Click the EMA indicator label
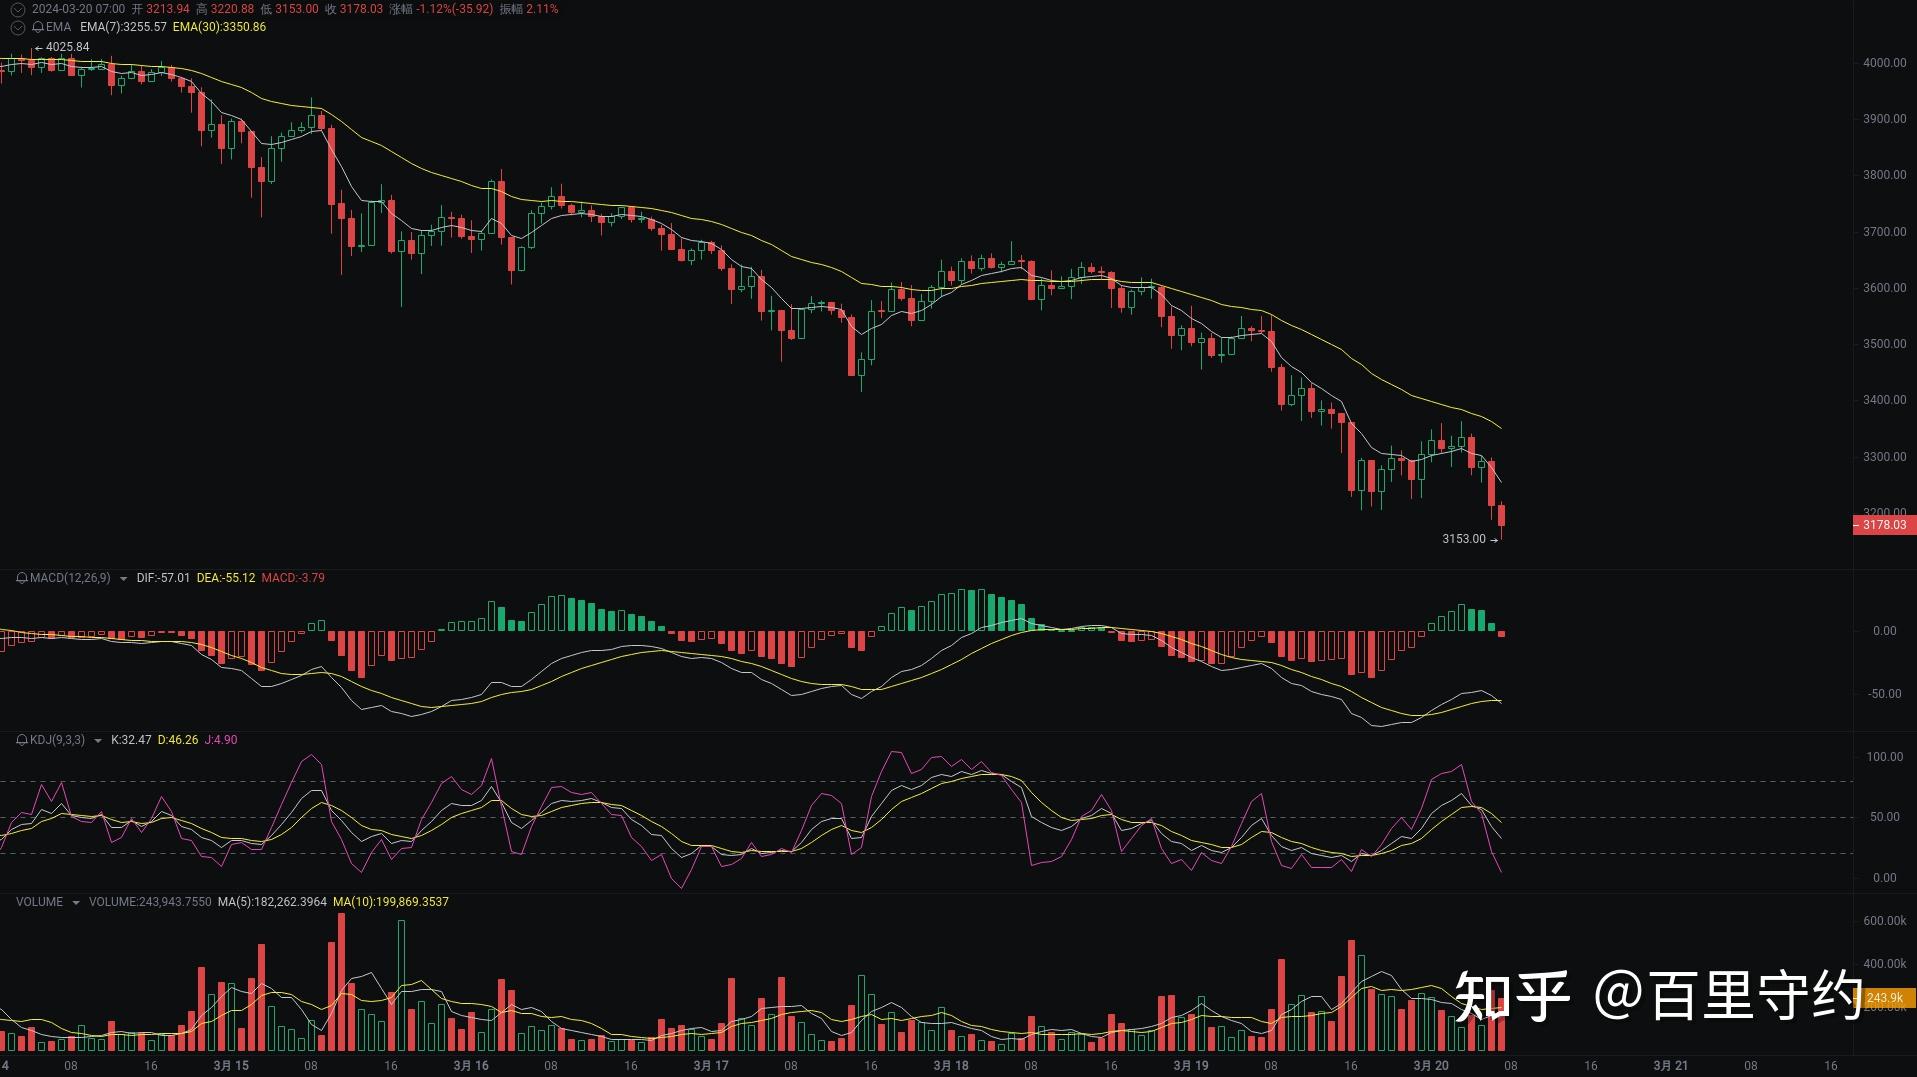Screen dimensions: 1917x1077 58,27
